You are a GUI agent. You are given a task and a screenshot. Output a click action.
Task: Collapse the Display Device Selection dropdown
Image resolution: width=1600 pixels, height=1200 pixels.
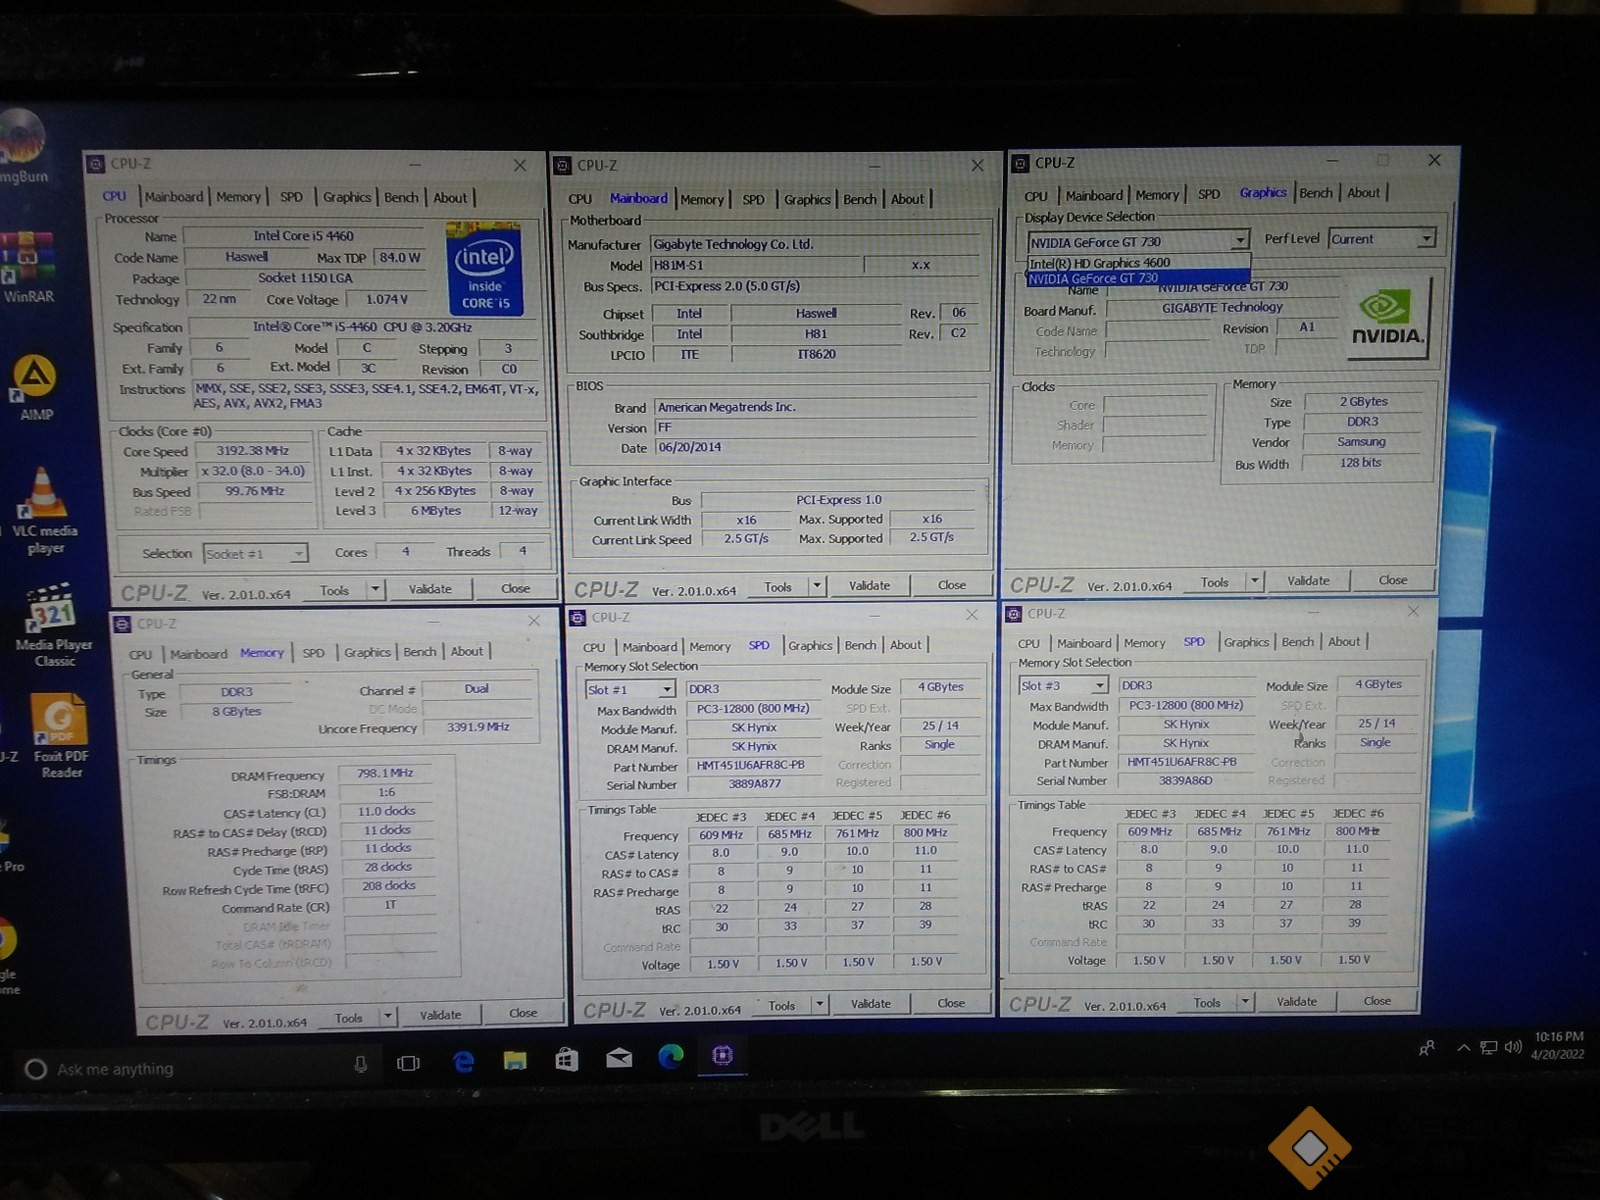[x=1239, y=241]
